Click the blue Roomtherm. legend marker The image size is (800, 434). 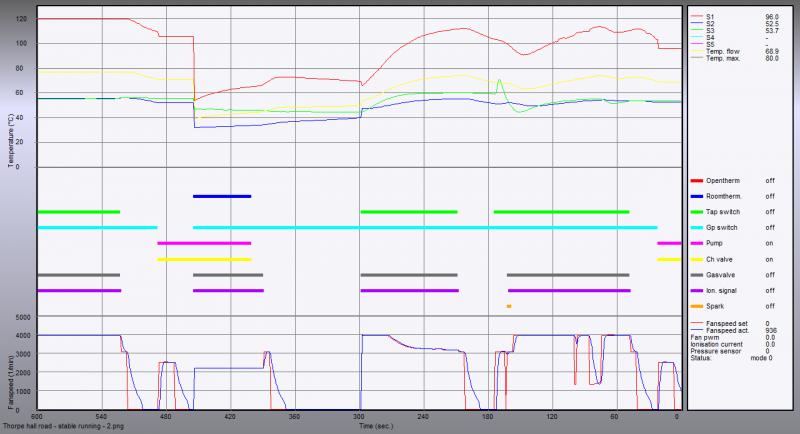click(695, 196)
